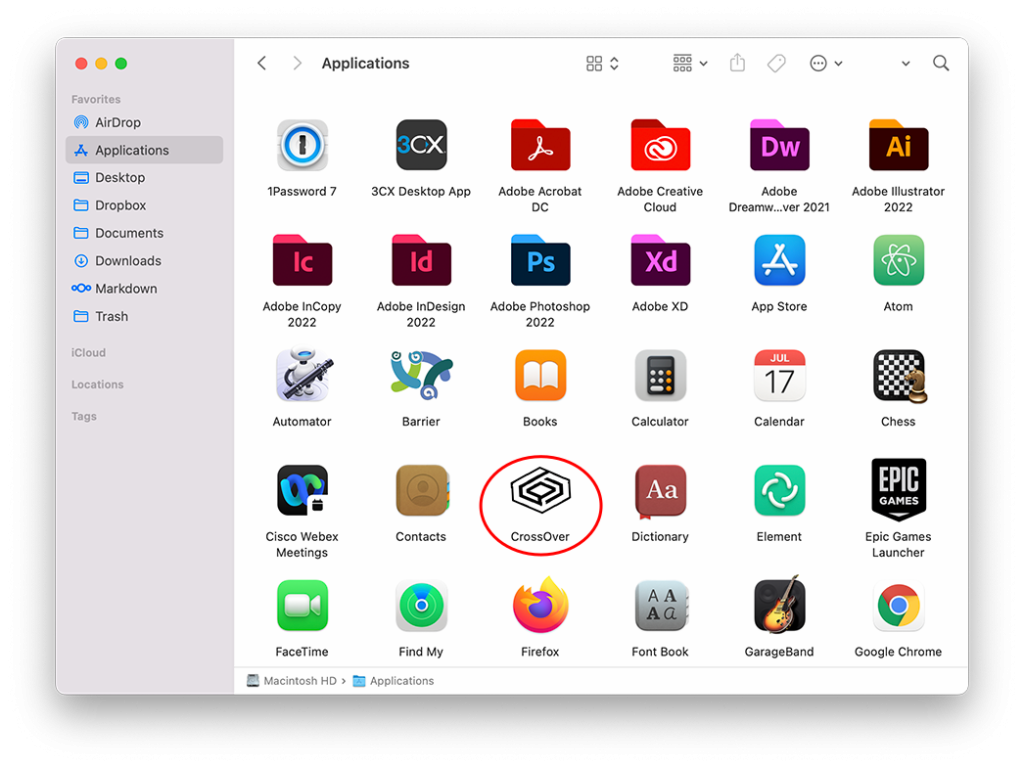Open the Epic Games Launcher icon
The image size is (1024, 768).
898,491
